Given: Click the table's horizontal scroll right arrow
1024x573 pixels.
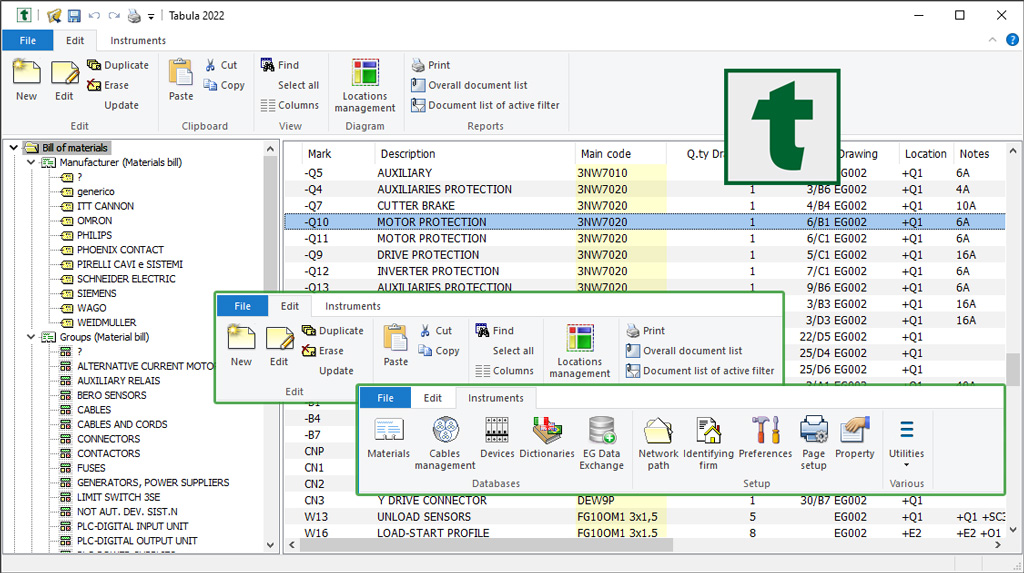Looking at the screenshot, I should click(997, 545).
